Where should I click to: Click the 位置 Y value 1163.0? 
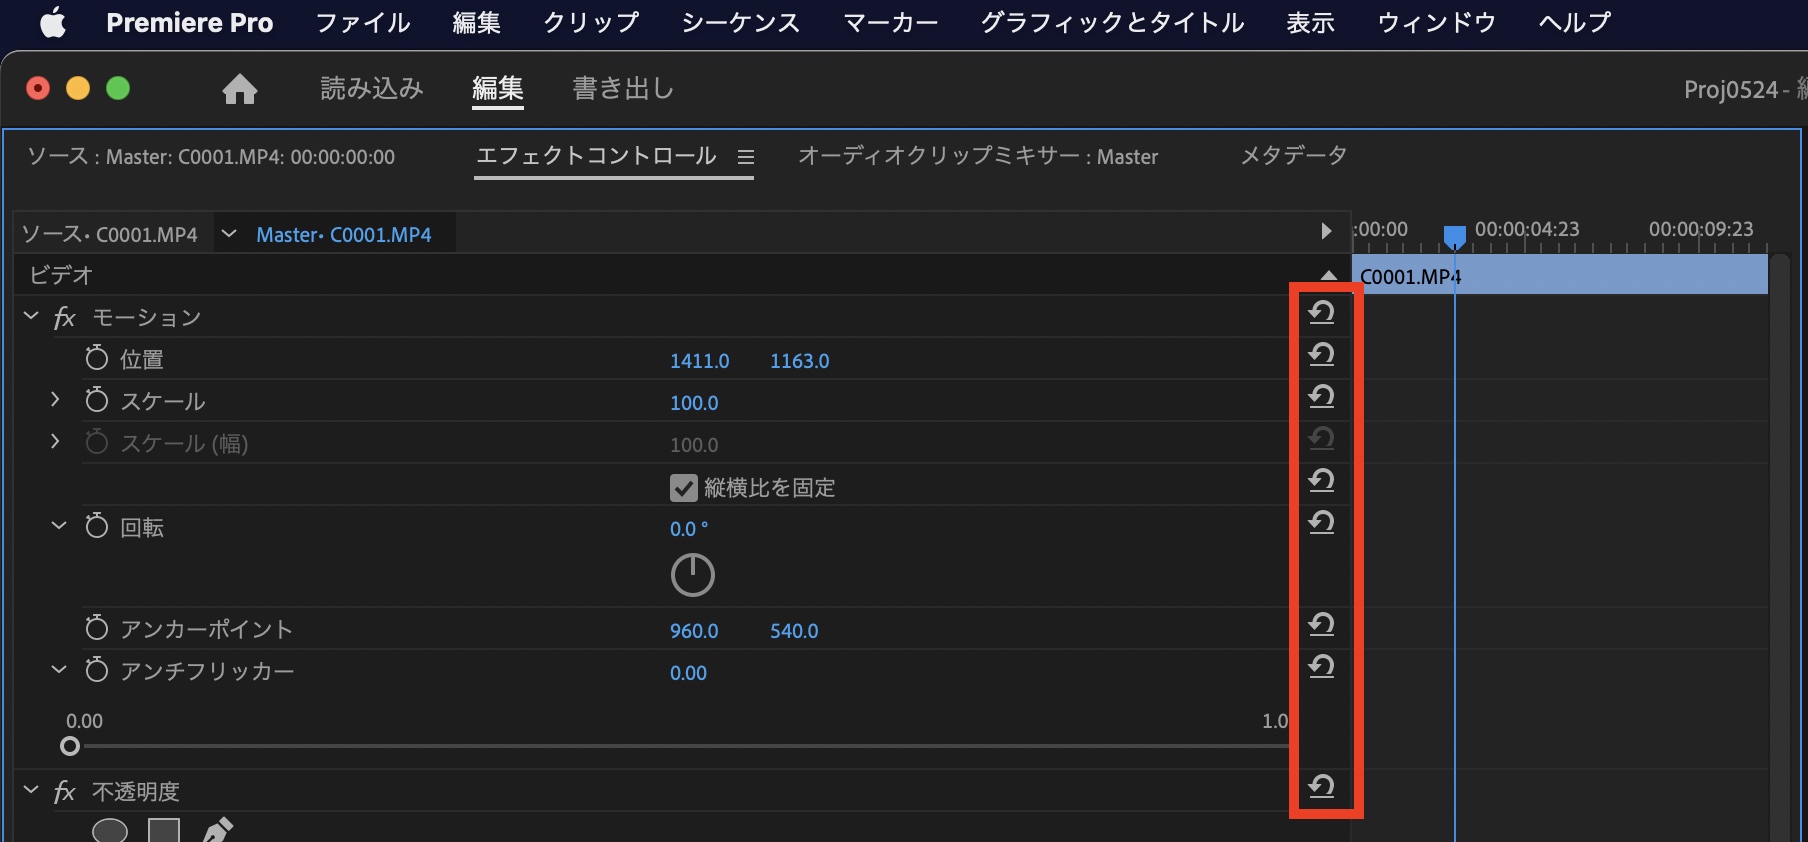coord(800,361)
